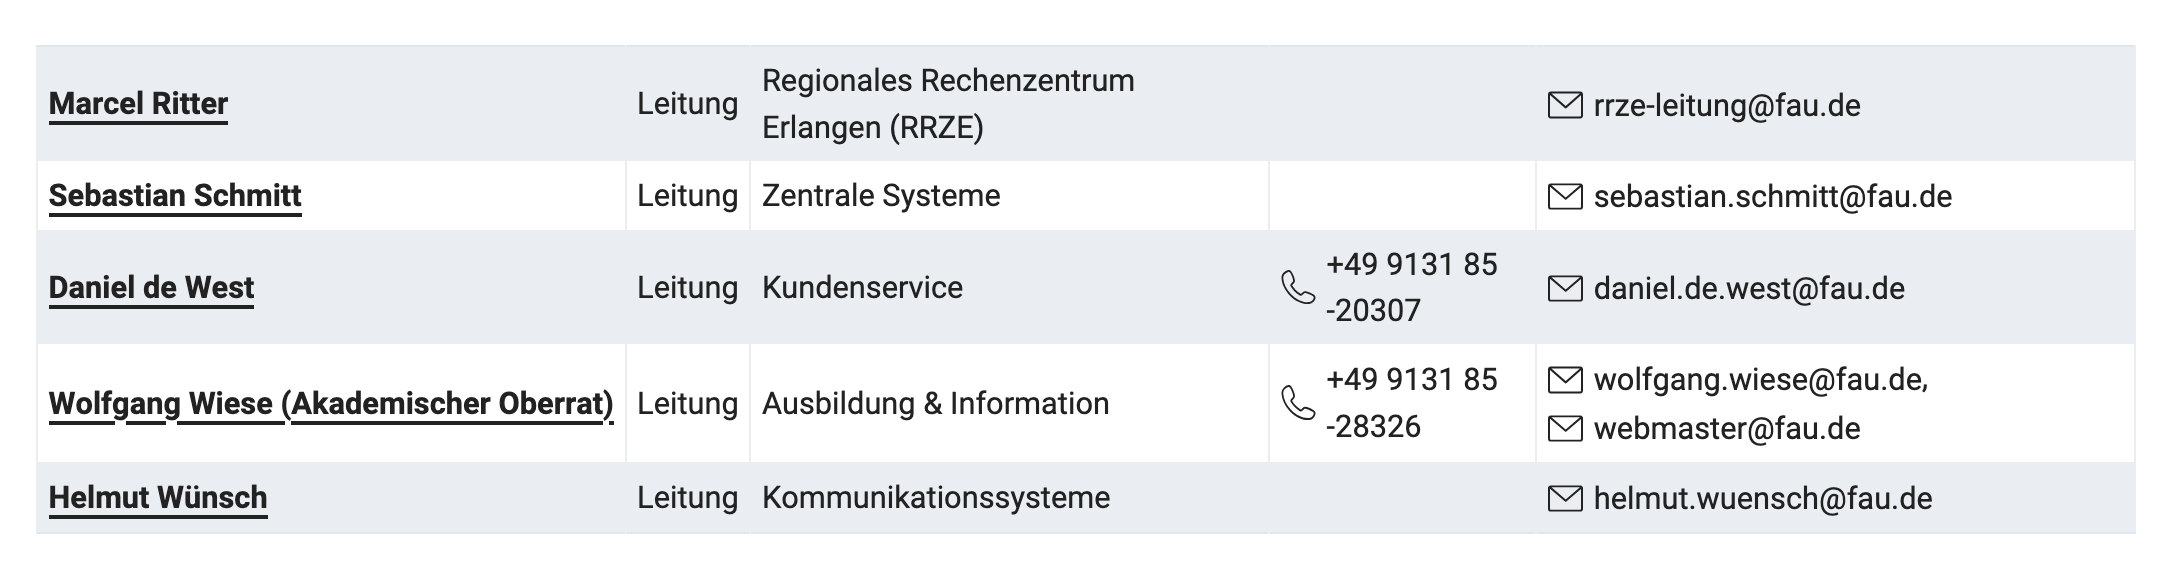The image size is (2168, 566).
Task: Click phone icon in Ausbildung & Information row
Action: click(1298, 403)
